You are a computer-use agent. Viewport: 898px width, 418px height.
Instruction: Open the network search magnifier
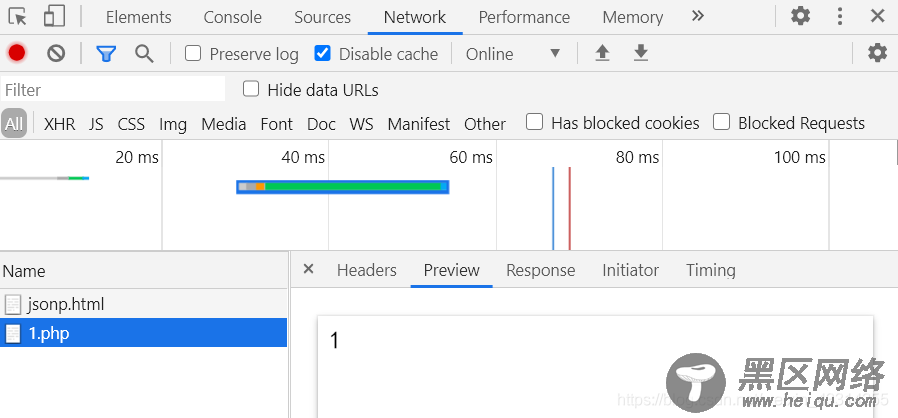click(x=144, y=54)
